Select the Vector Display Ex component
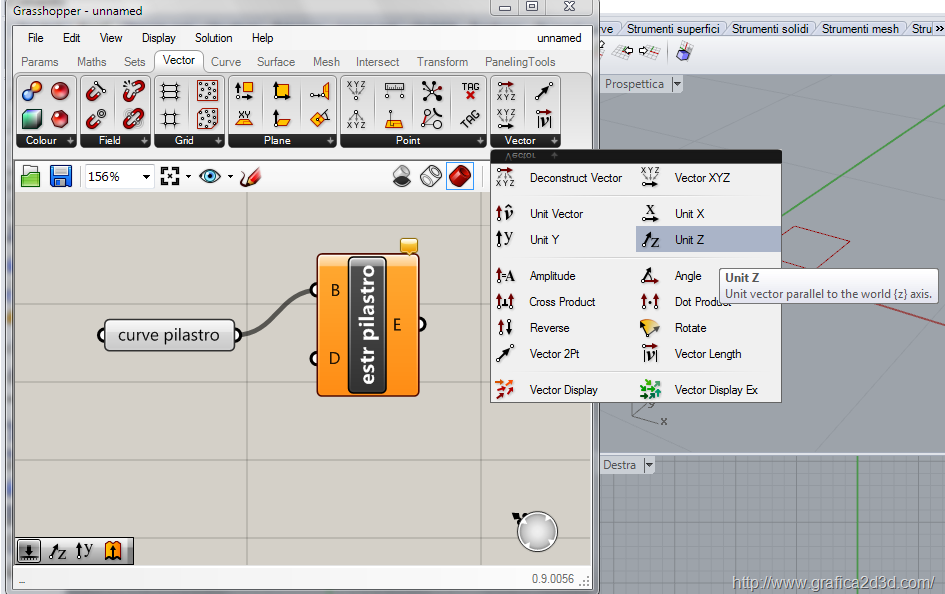 click(715, 390)
